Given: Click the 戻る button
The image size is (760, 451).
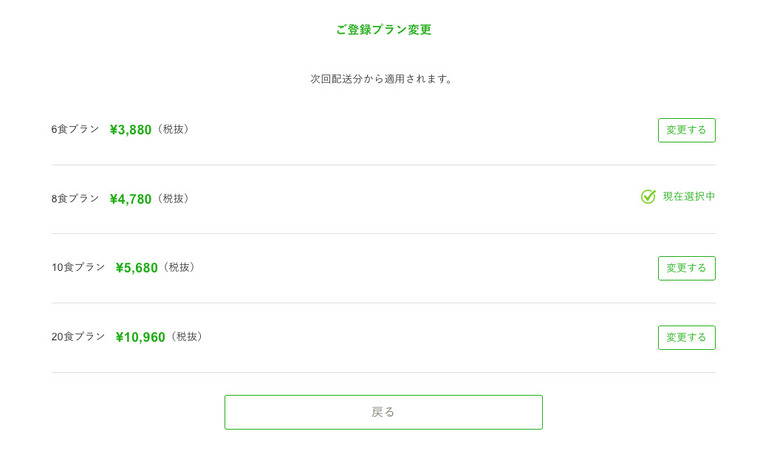Looking at the screenshot, I should (x=383, y=412).
